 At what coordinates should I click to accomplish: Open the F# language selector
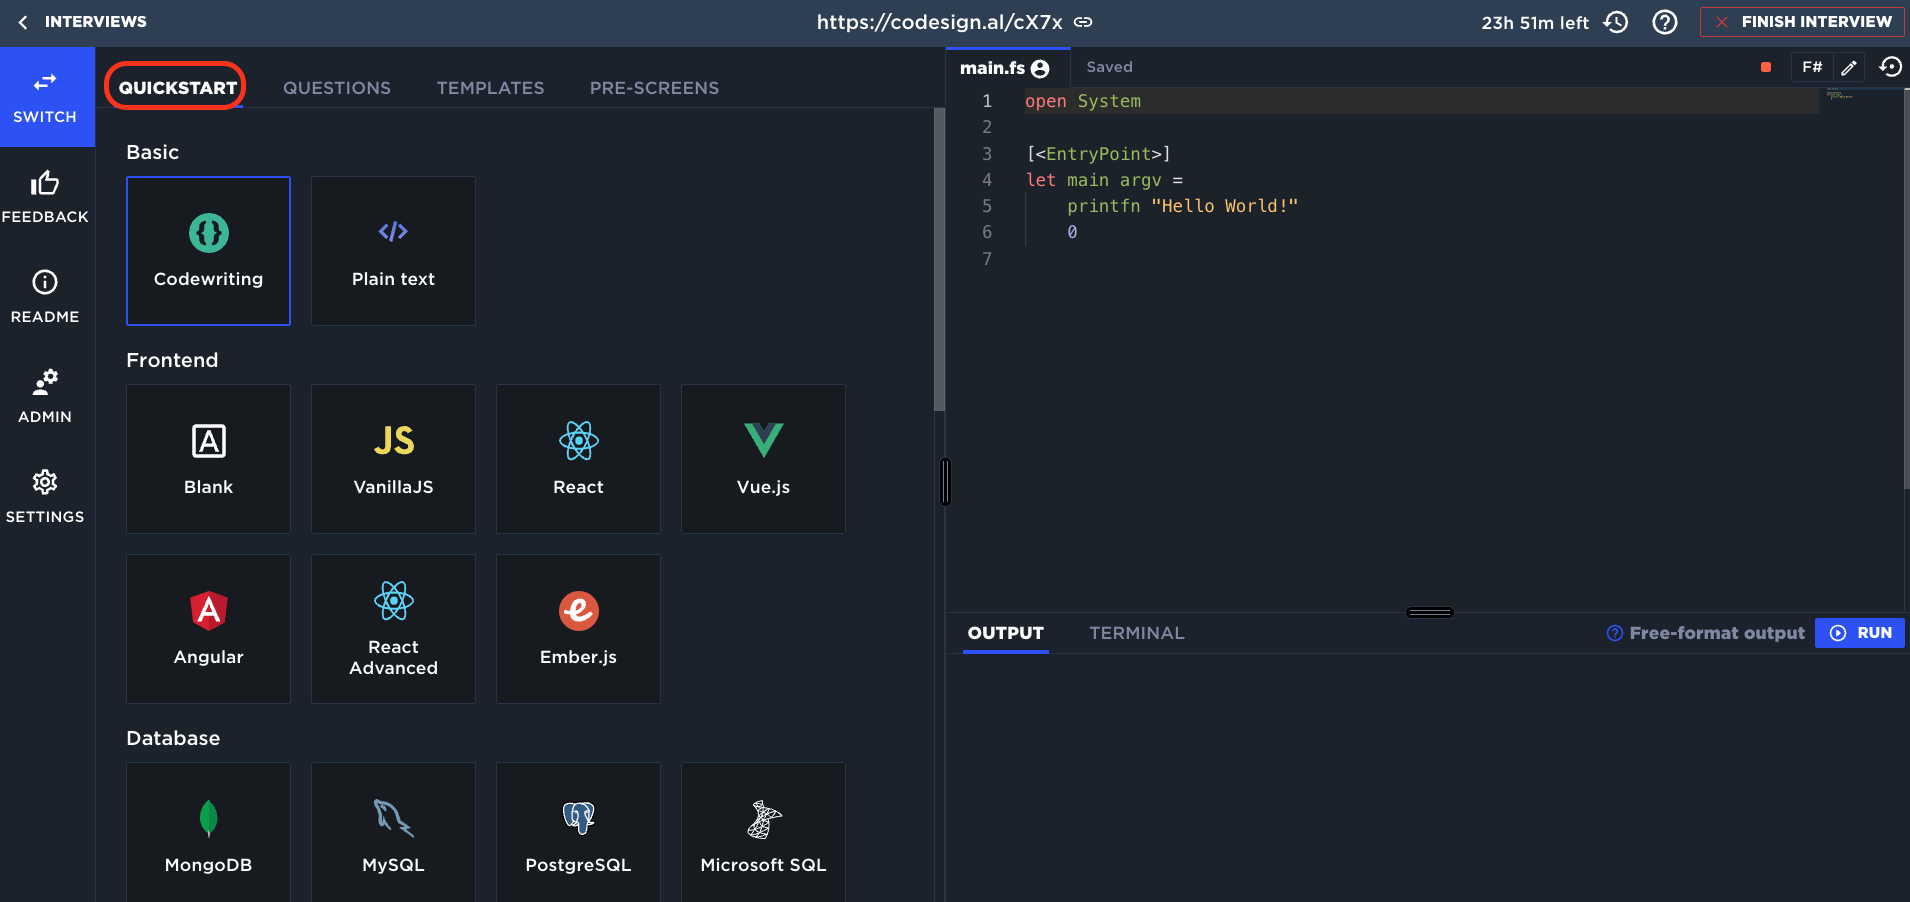coord(1811,67)
